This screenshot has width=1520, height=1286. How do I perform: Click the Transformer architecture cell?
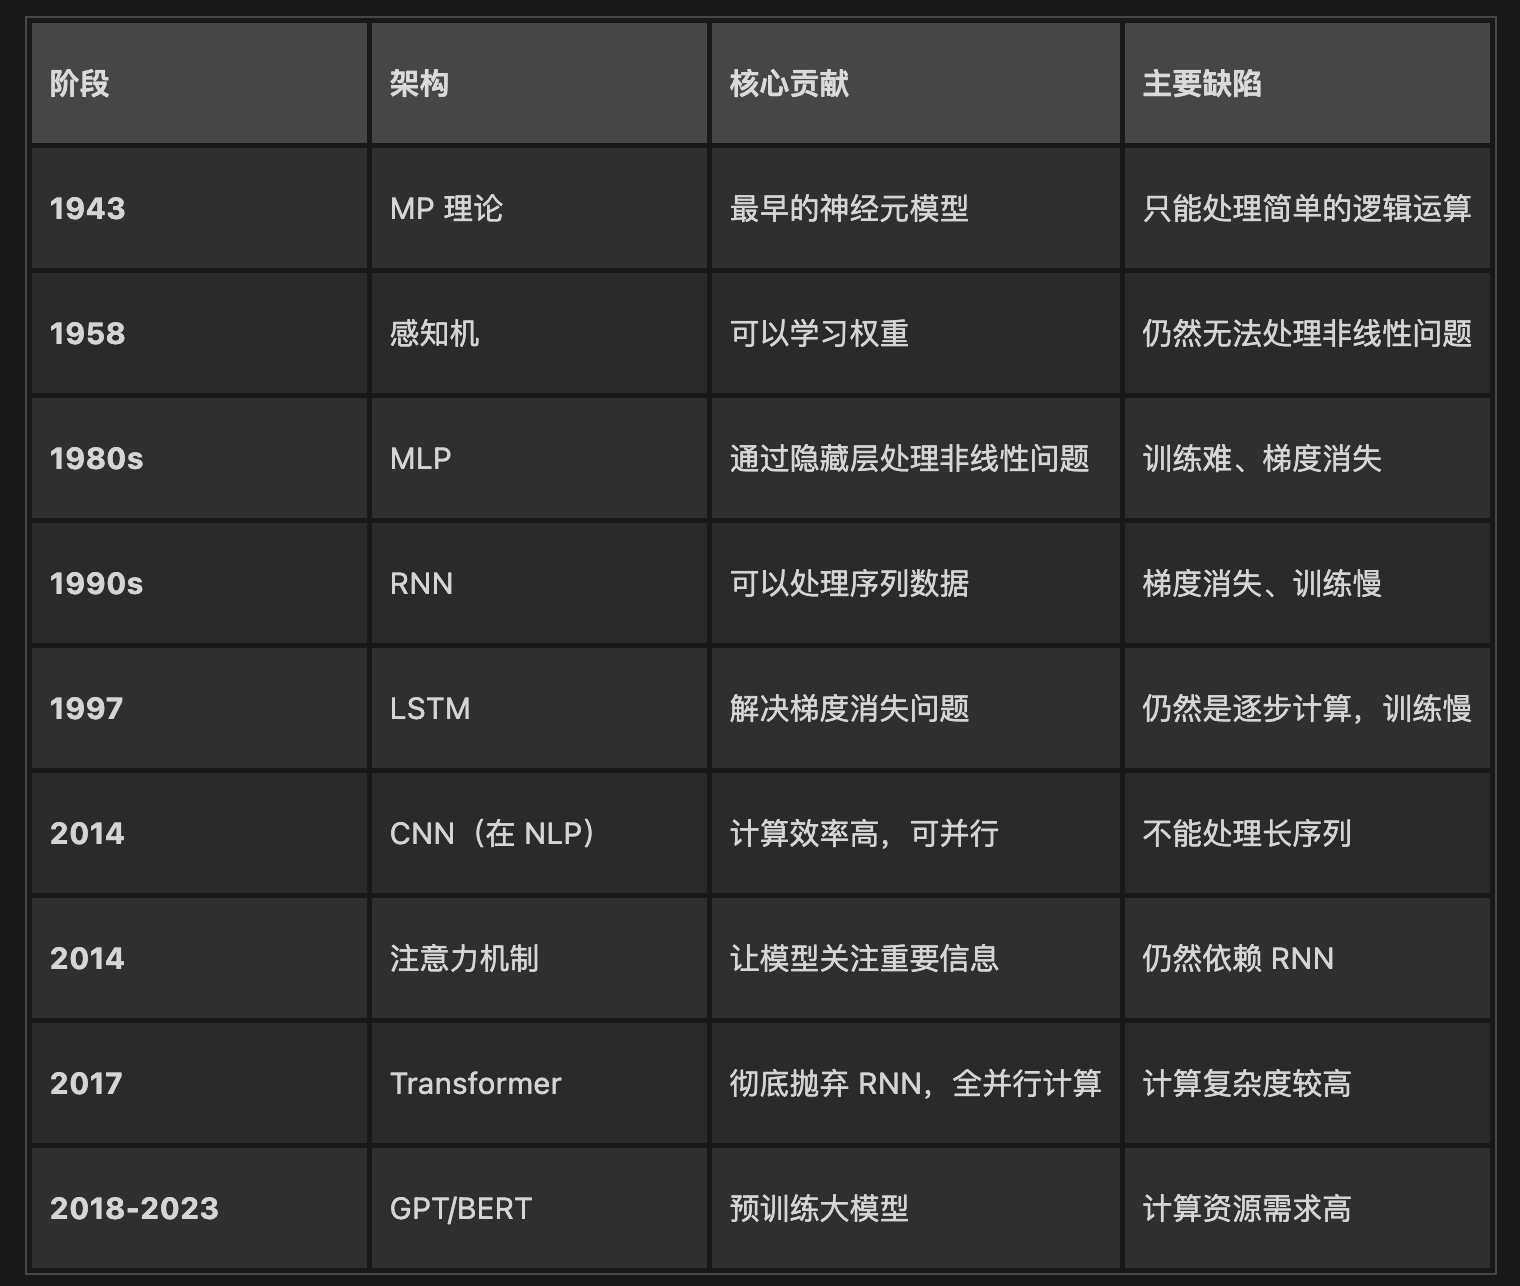pyautogui.click(x=476, y=1084)
